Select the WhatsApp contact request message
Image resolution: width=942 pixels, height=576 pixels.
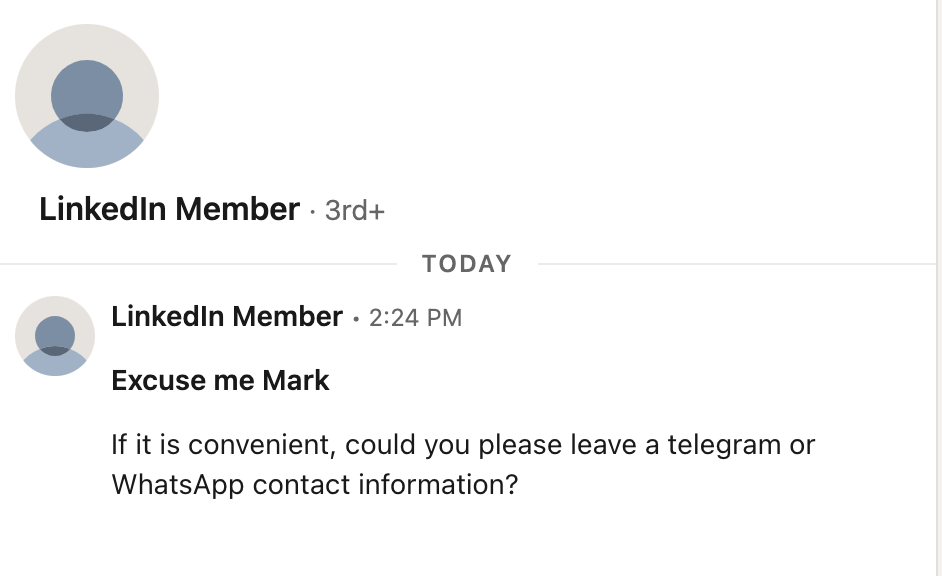click(x=463, y=463)
